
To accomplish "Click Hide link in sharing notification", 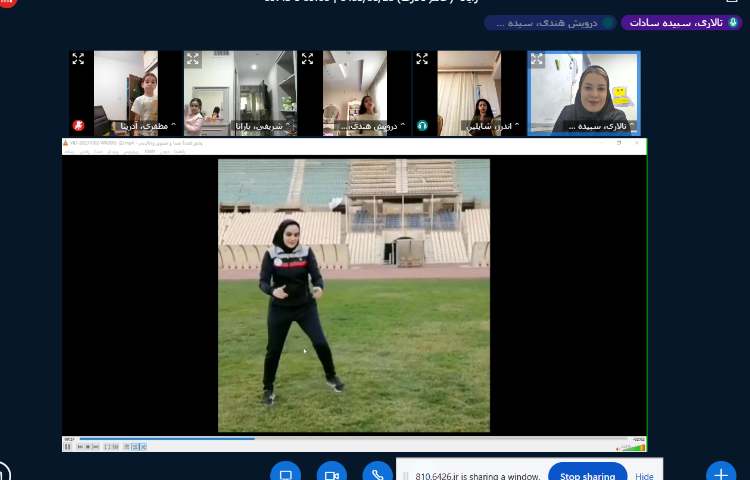I will (644, 476).
